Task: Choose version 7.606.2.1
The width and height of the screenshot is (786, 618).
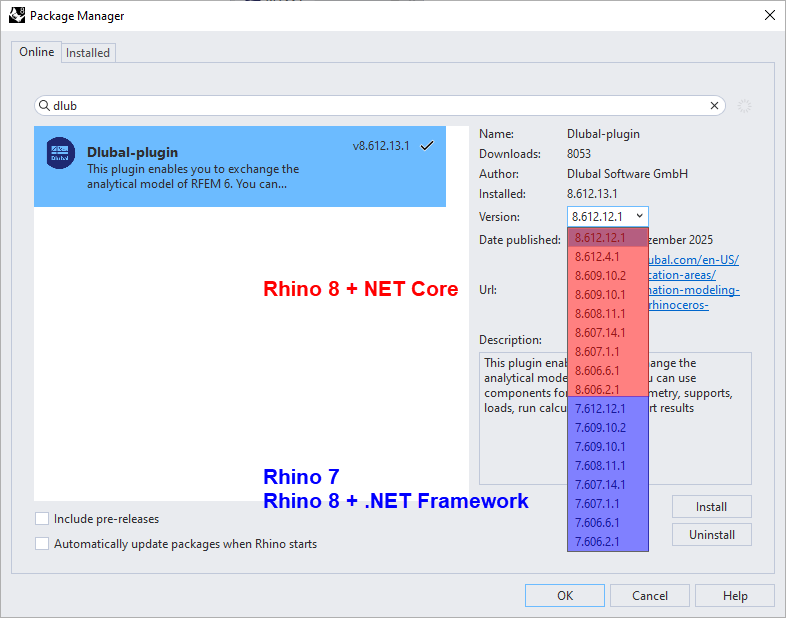Action: tap(608, 542)
